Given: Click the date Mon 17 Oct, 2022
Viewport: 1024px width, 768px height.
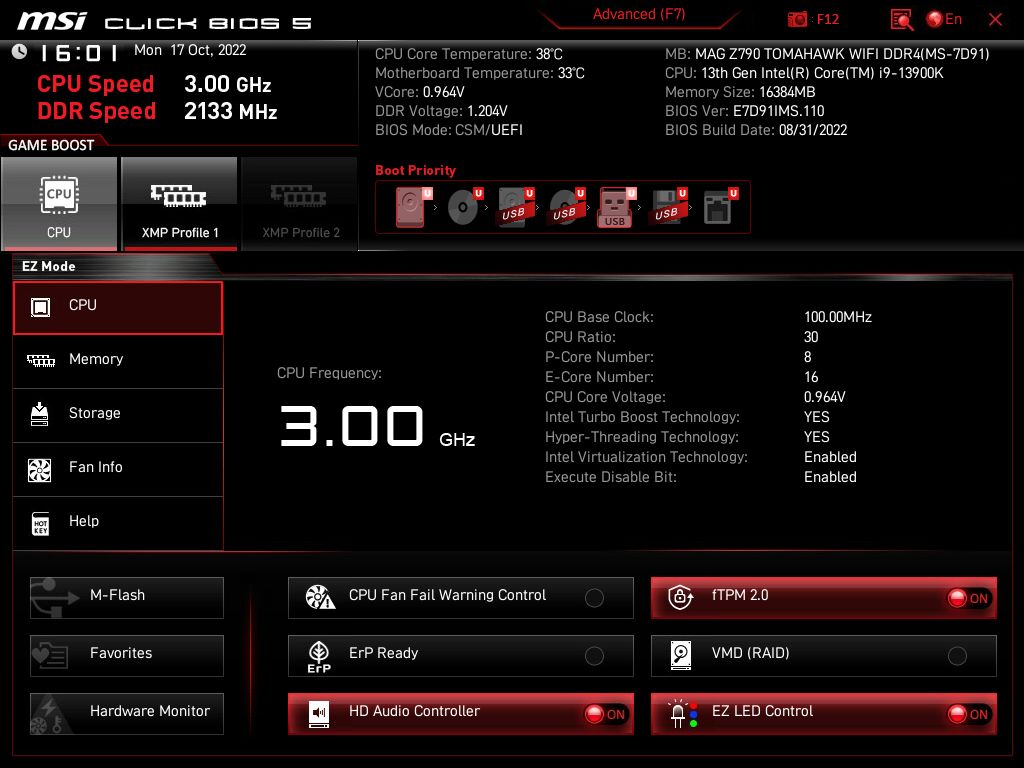Looking at the screenshot, I should (190, 50).
